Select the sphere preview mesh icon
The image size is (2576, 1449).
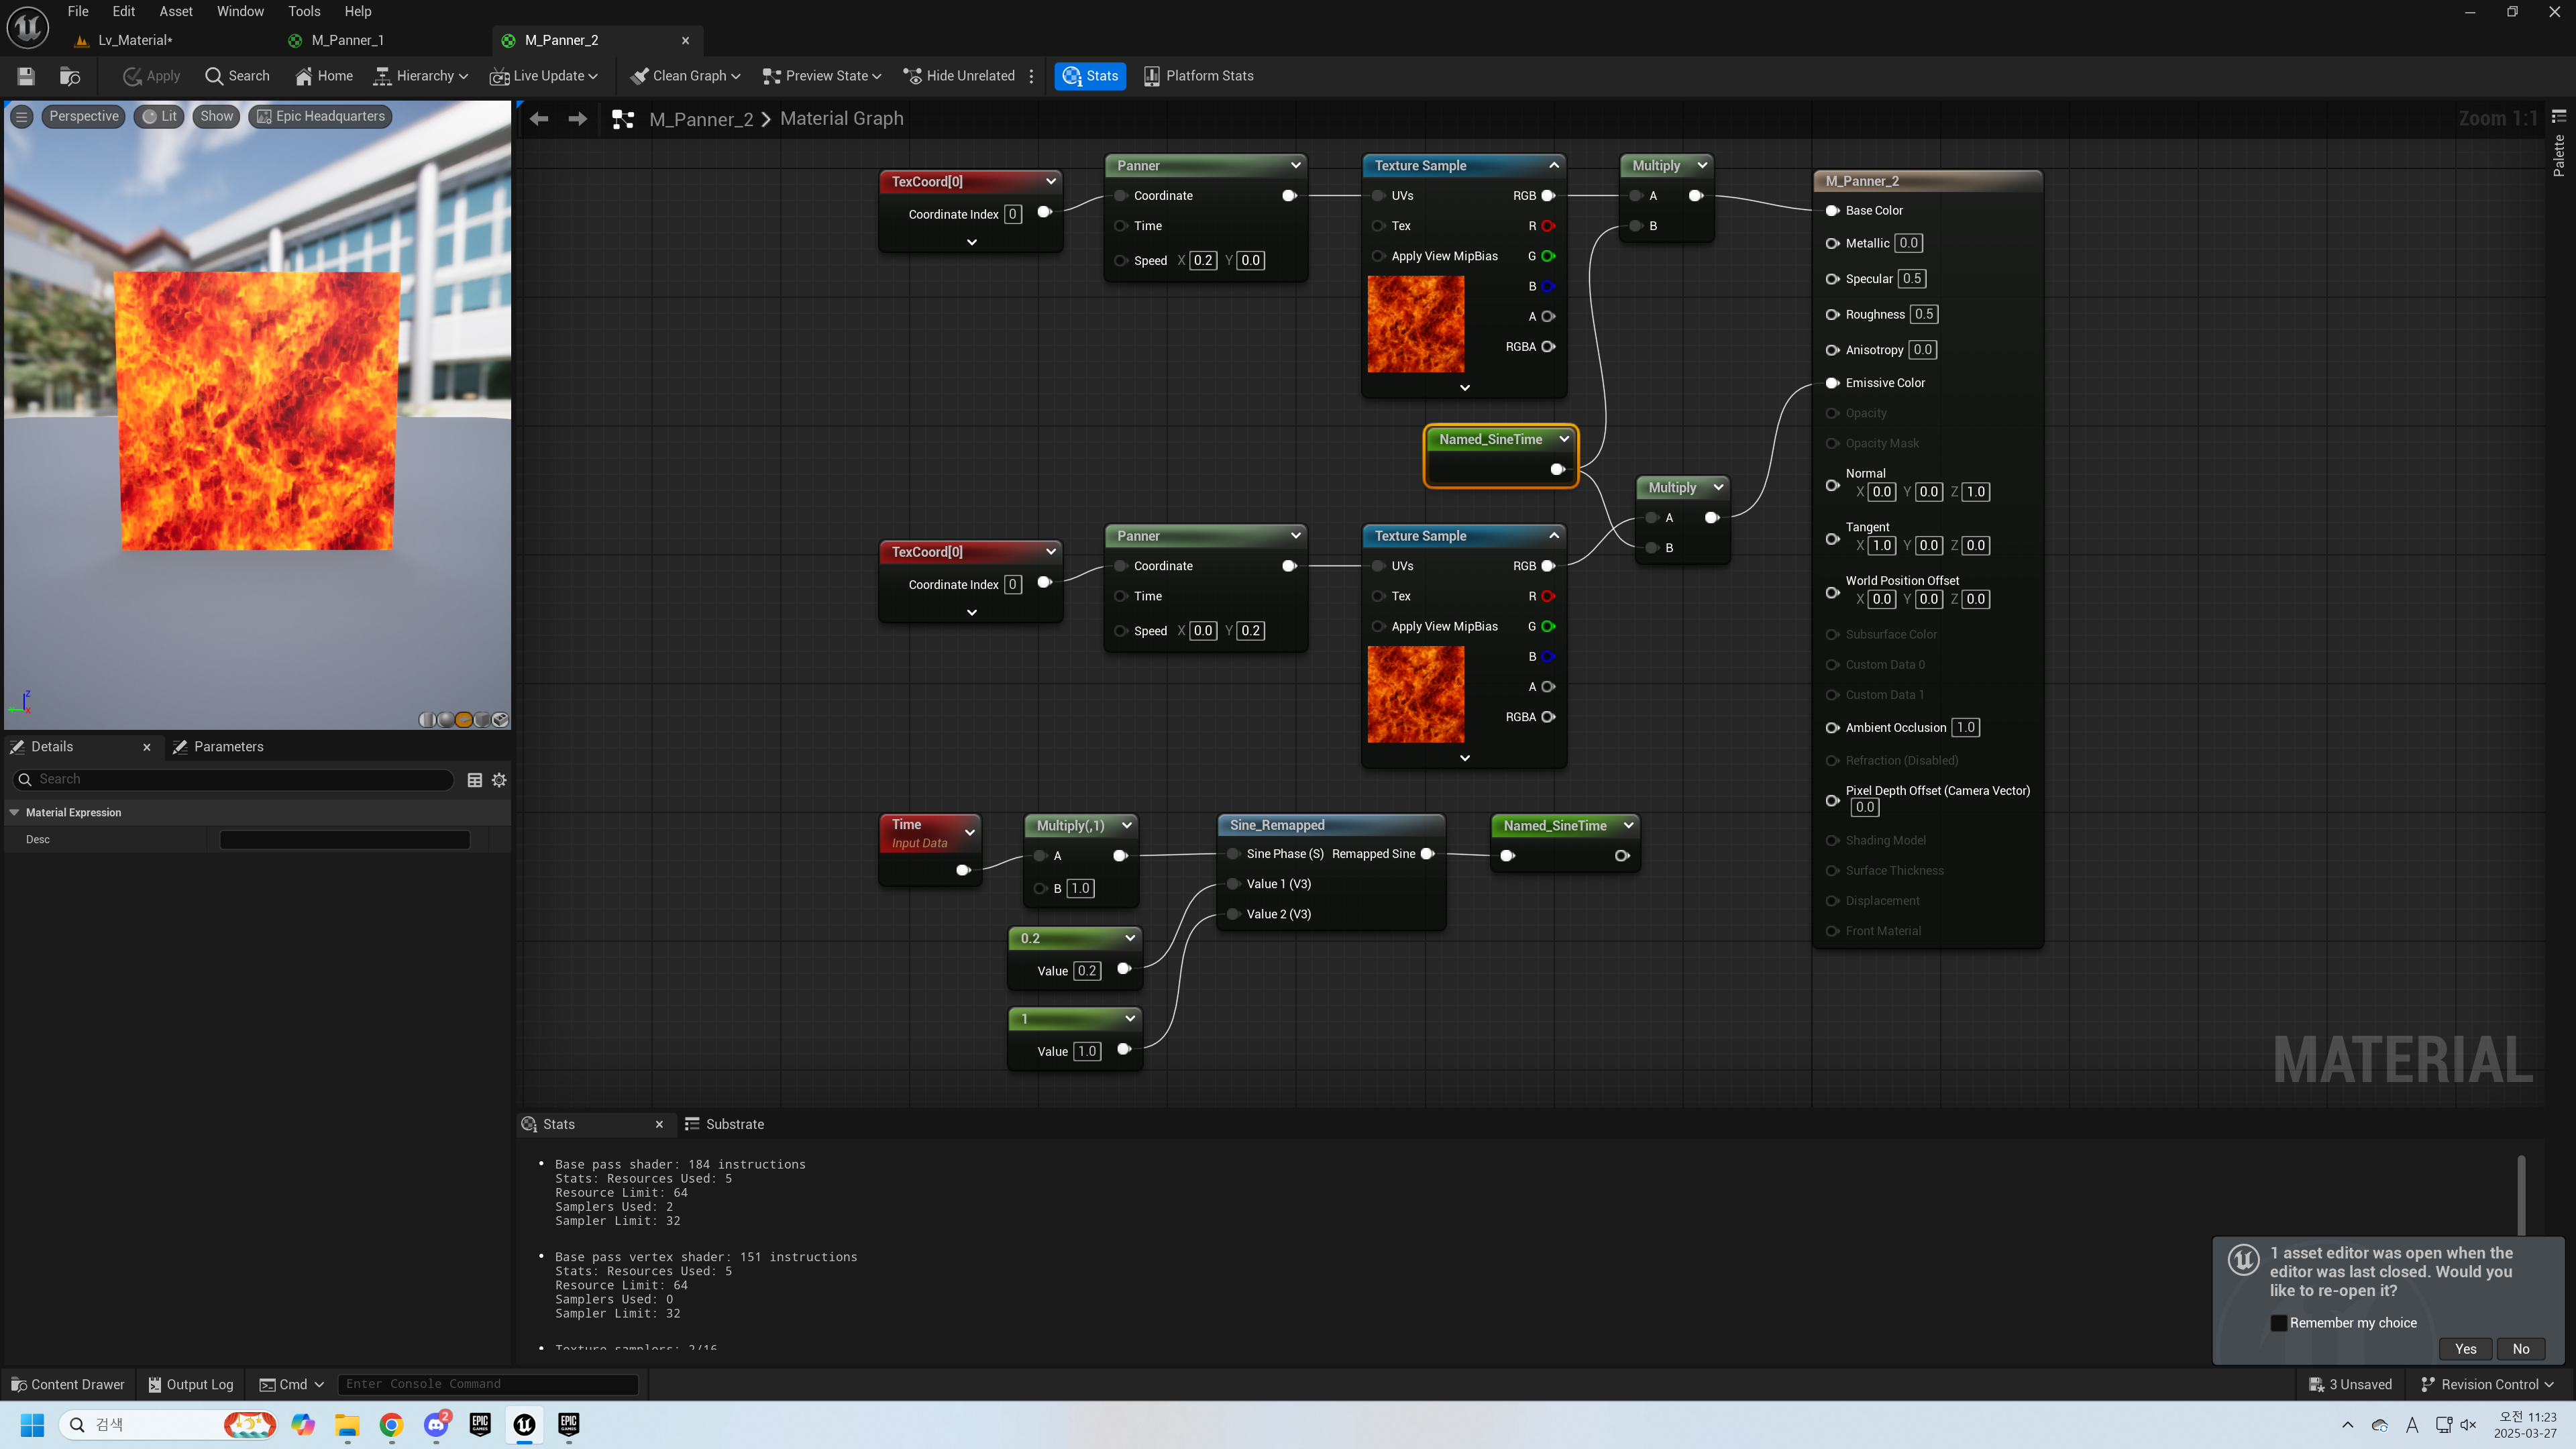coord(445,719)
